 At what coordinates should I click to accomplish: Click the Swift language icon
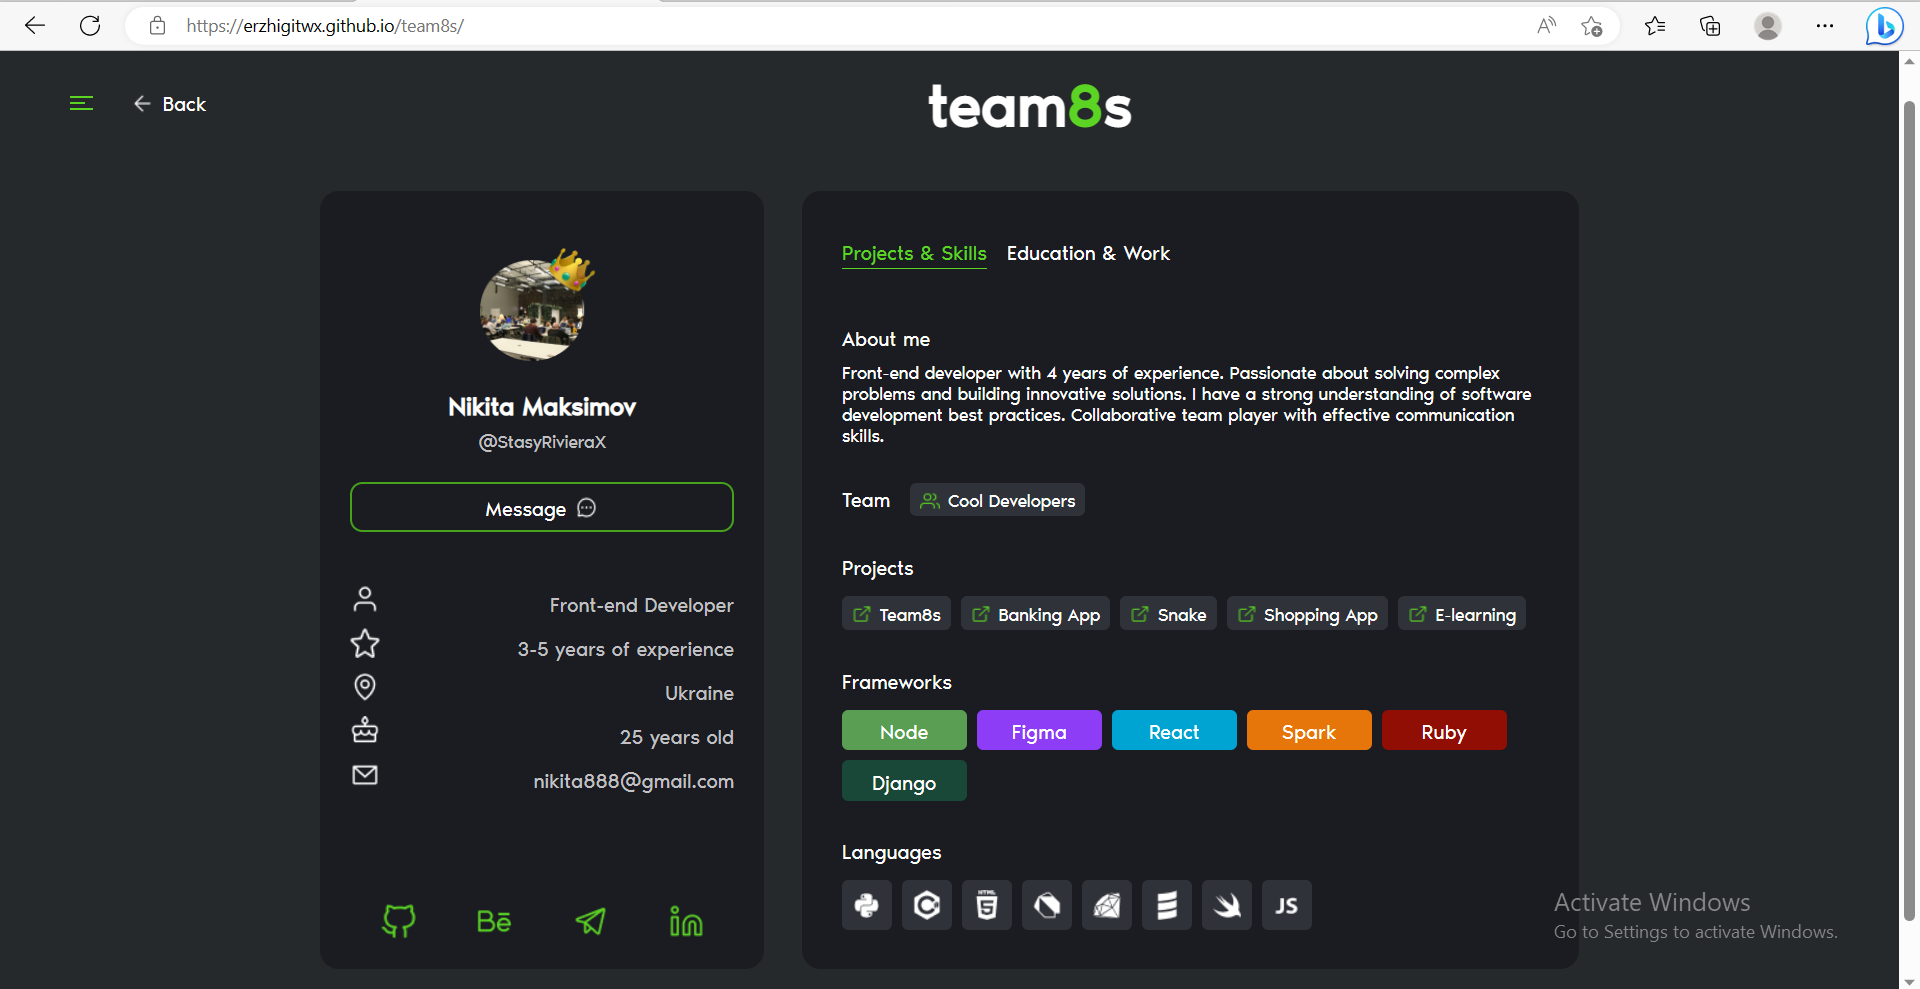click(x=1227, y=905)
